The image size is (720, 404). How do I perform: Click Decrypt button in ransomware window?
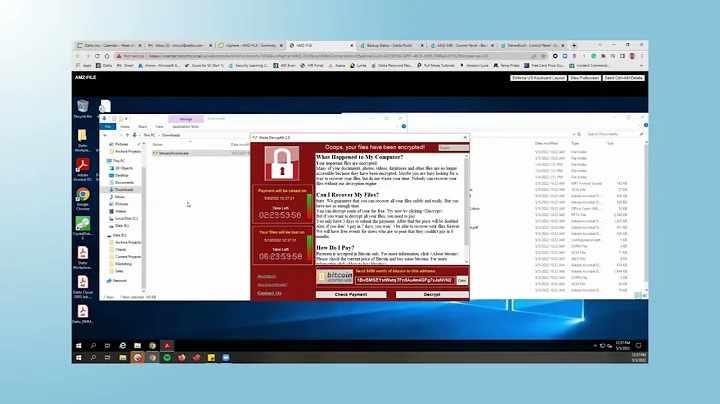click(x=432, y=294)
